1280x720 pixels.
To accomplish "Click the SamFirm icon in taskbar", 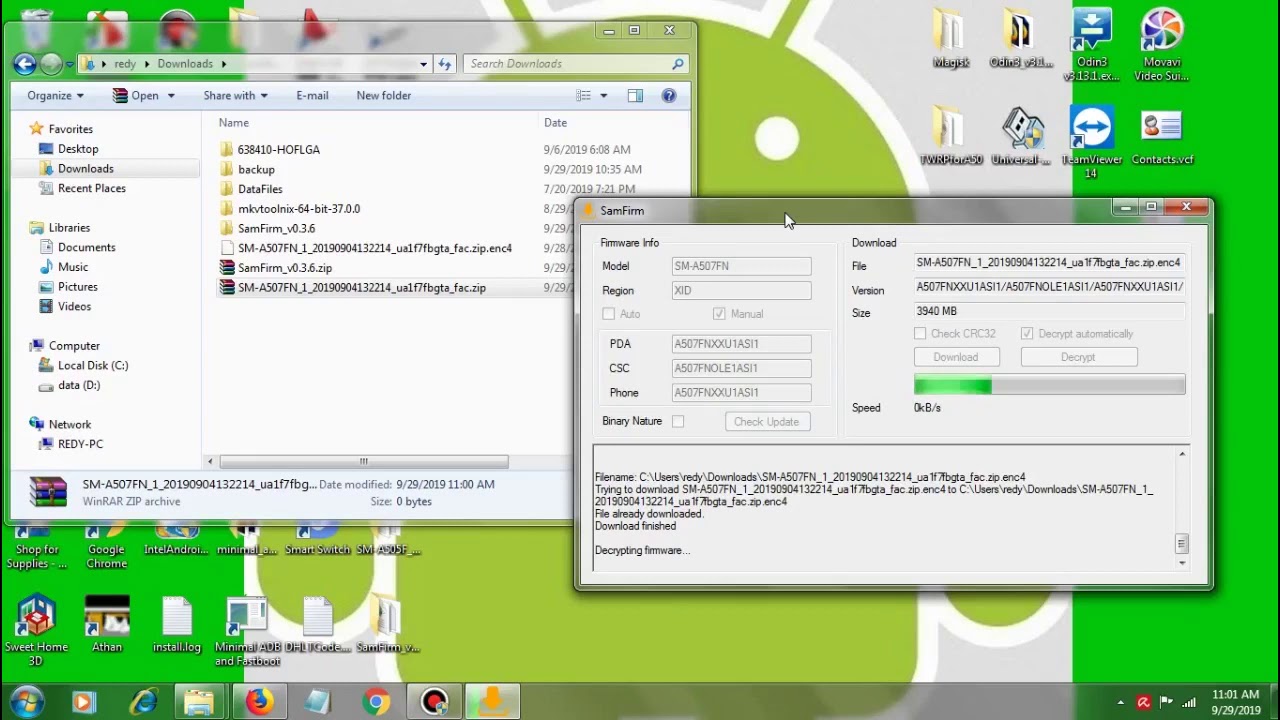I will 492,702.
